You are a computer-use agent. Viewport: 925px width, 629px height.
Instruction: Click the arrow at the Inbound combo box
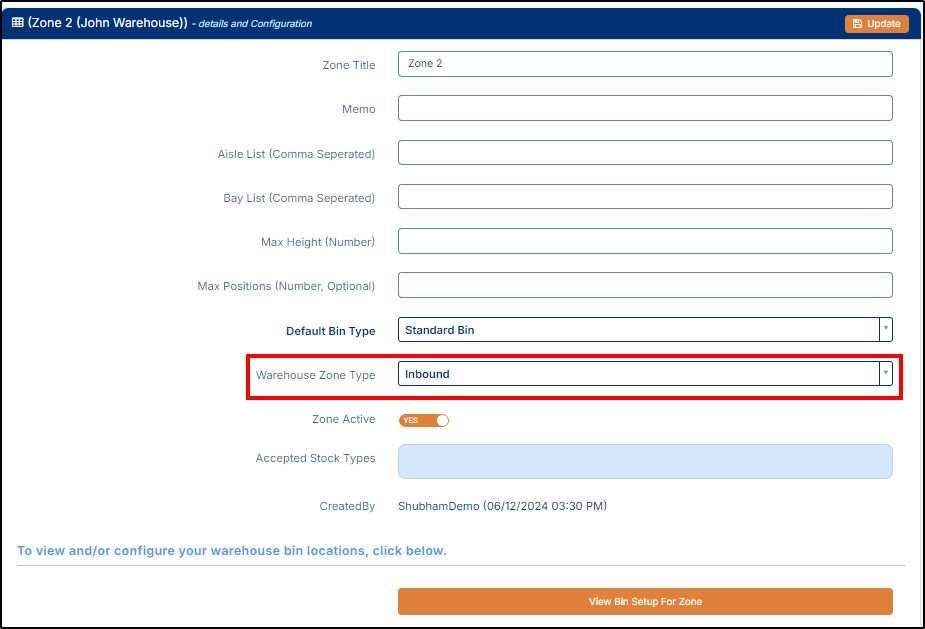885,374
